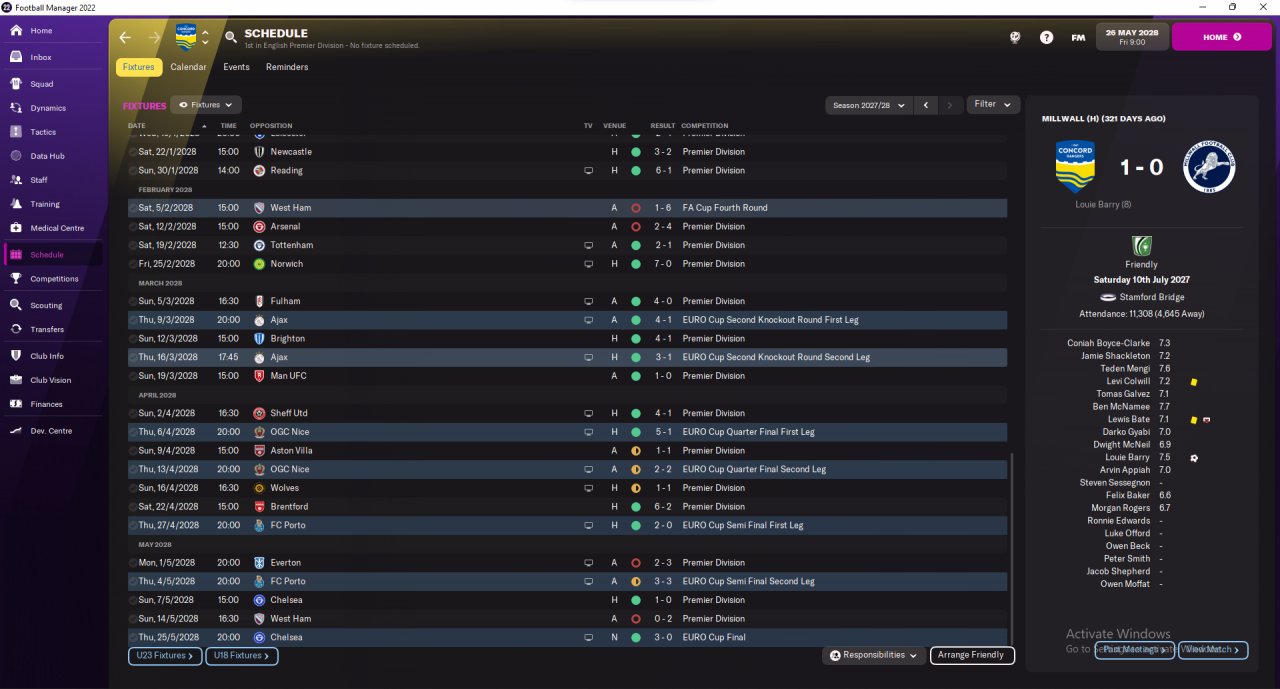Go to the previous season arrow

[926, 105]
